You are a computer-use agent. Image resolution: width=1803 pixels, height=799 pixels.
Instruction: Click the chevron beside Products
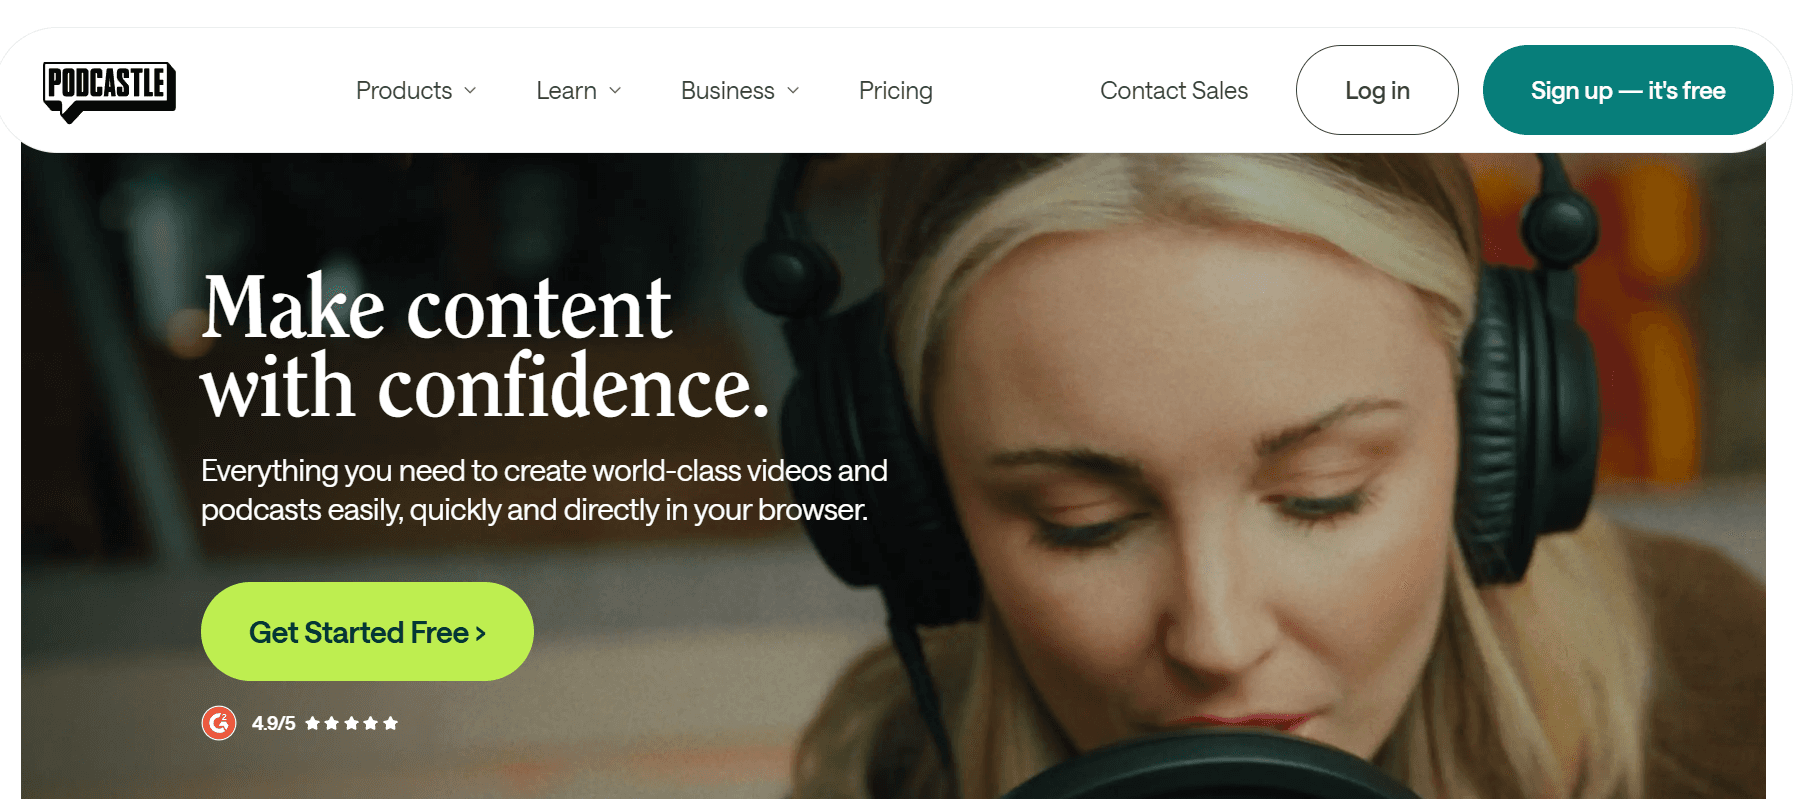tap(470, 90)
